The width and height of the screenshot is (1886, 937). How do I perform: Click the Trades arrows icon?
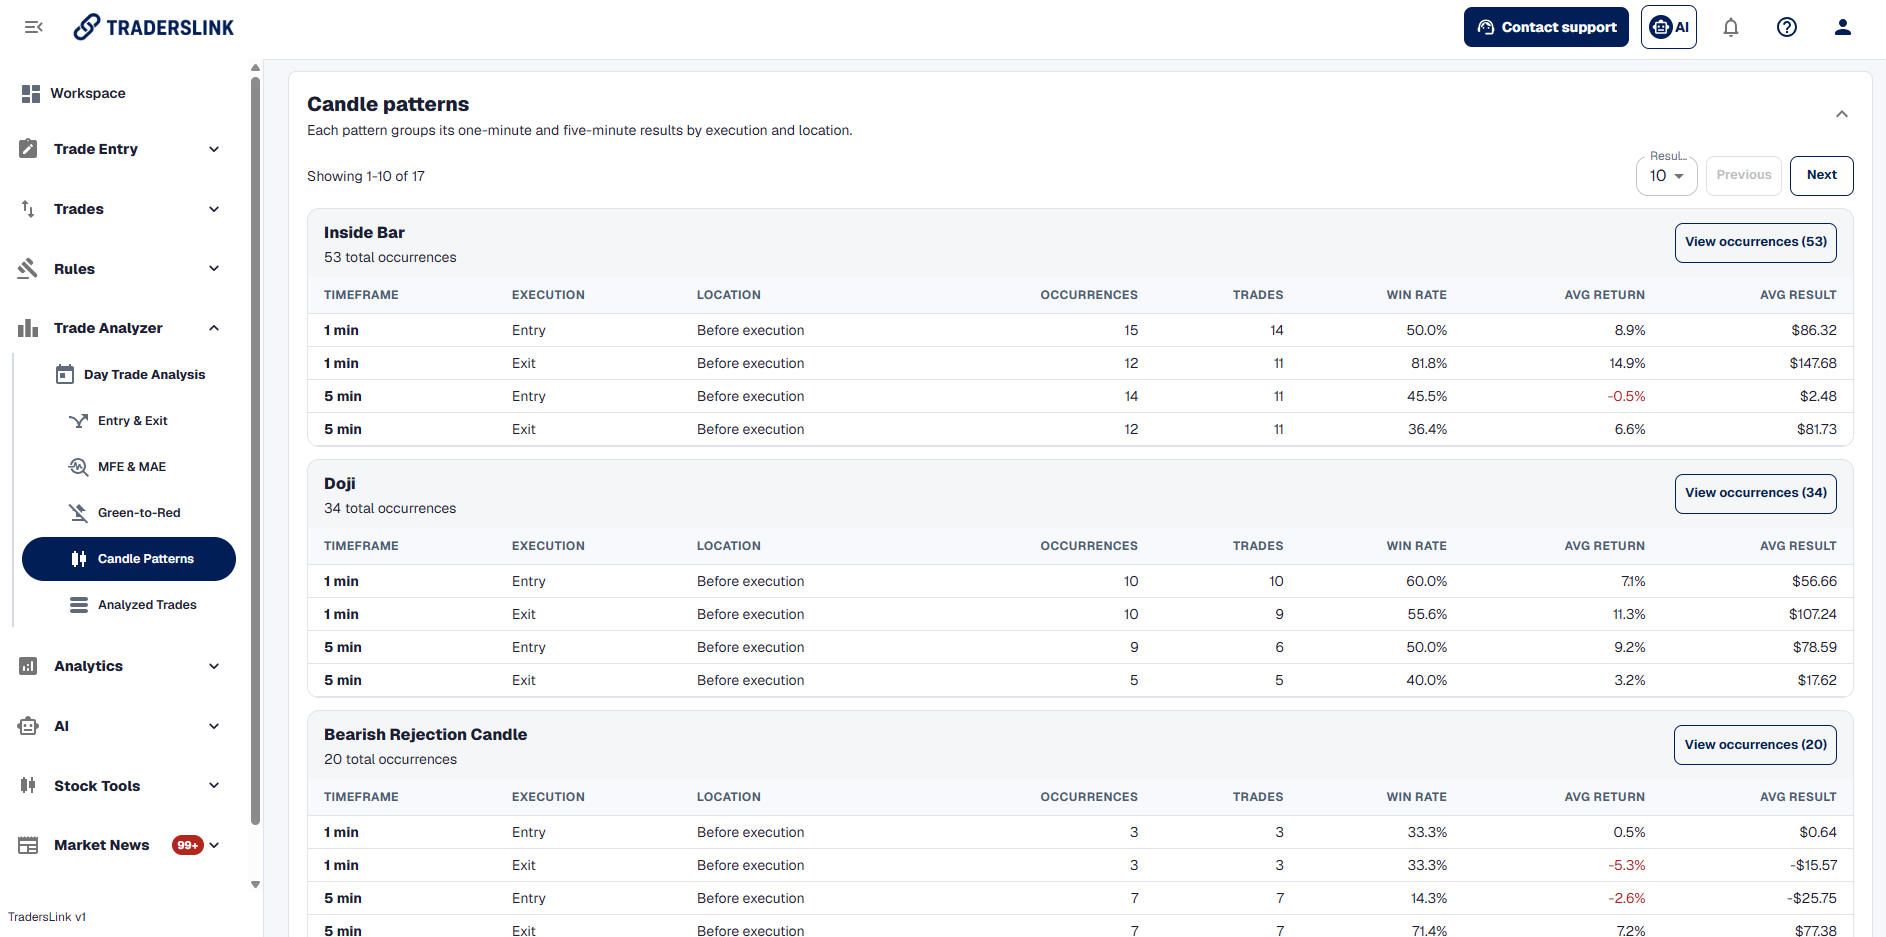[28, 209]
